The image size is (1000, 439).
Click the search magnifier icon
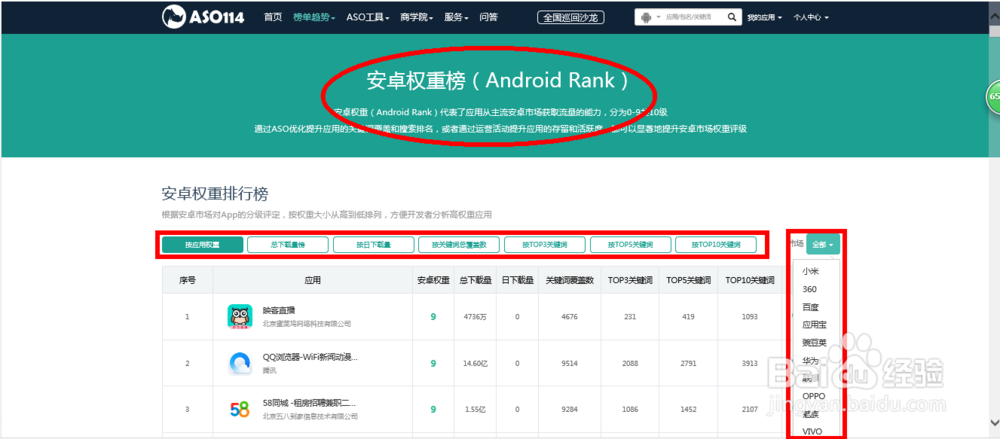(732, 17)
